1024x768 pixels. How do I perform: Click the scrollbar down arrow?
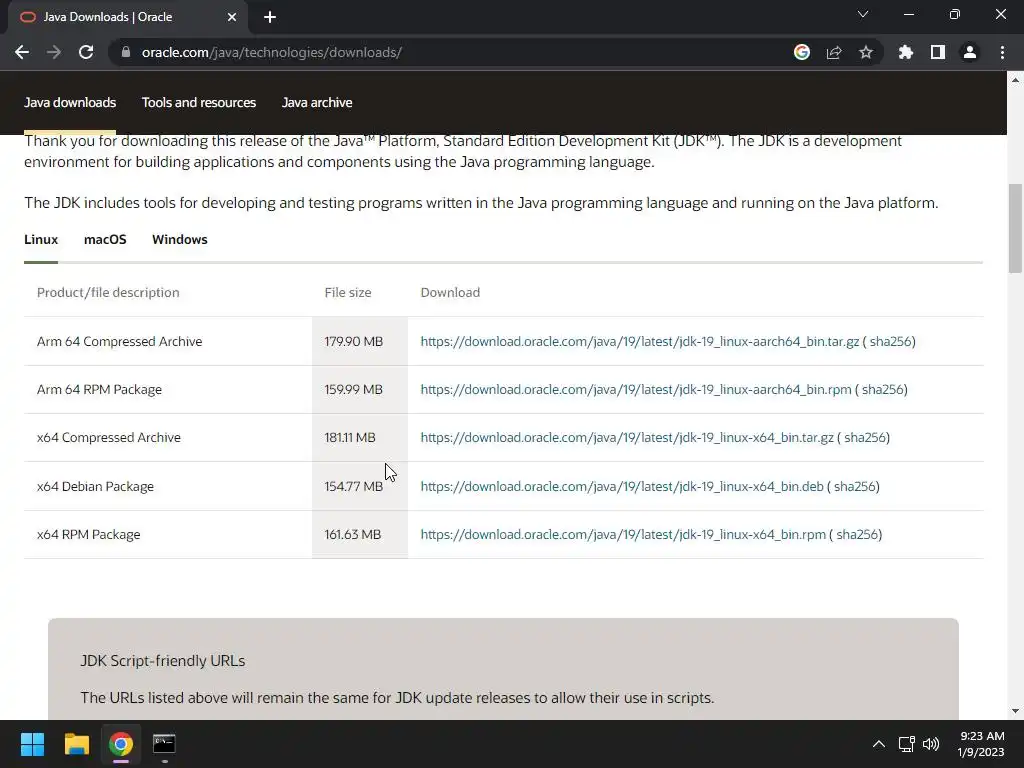(1015, 711)
